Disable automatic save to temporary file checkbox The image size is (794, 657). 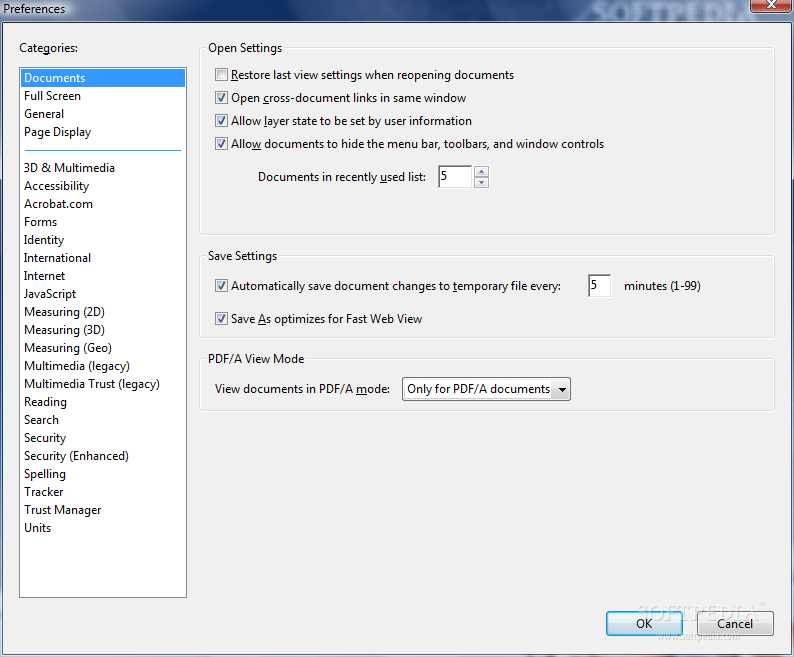pos(221,286)
